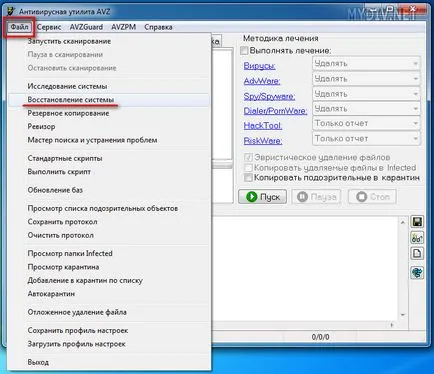Open the Dialer/PornWare action dropdown
The height and width of the screenshot is (374, 434).
click(x=366, y=109)
